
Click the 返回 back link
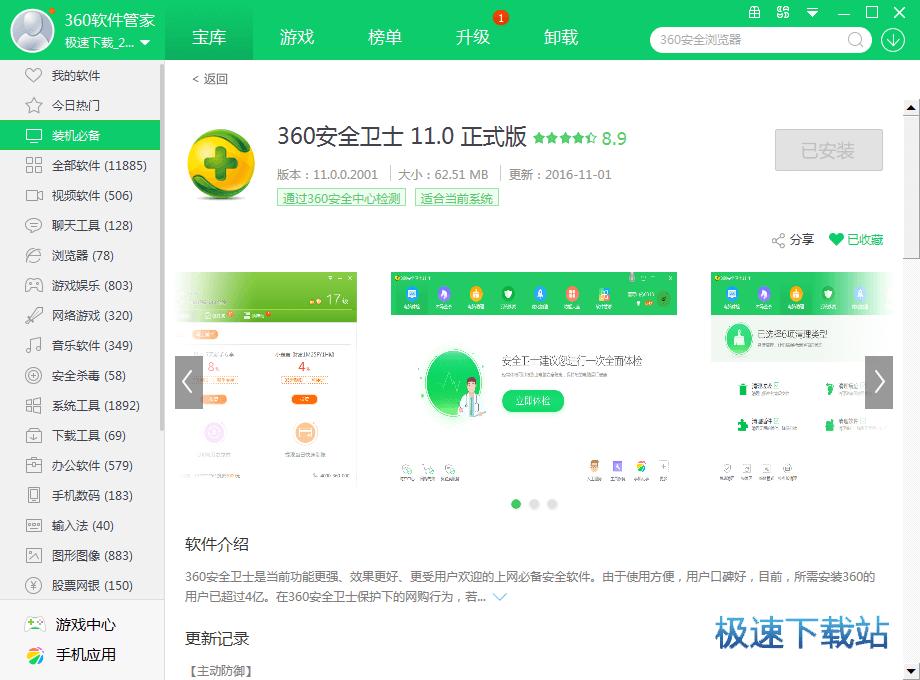210,79
